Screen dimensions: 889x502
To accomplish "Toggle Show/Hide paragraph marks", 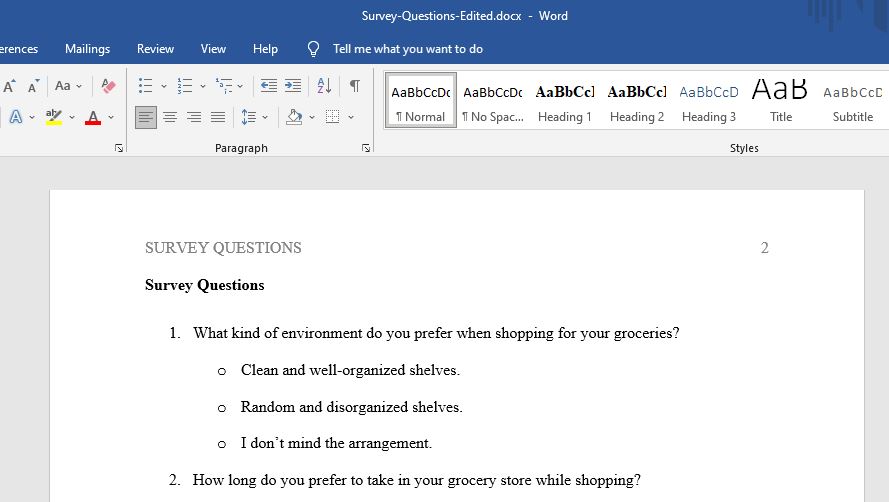I will pyautogui.click(x=355, y=86).
